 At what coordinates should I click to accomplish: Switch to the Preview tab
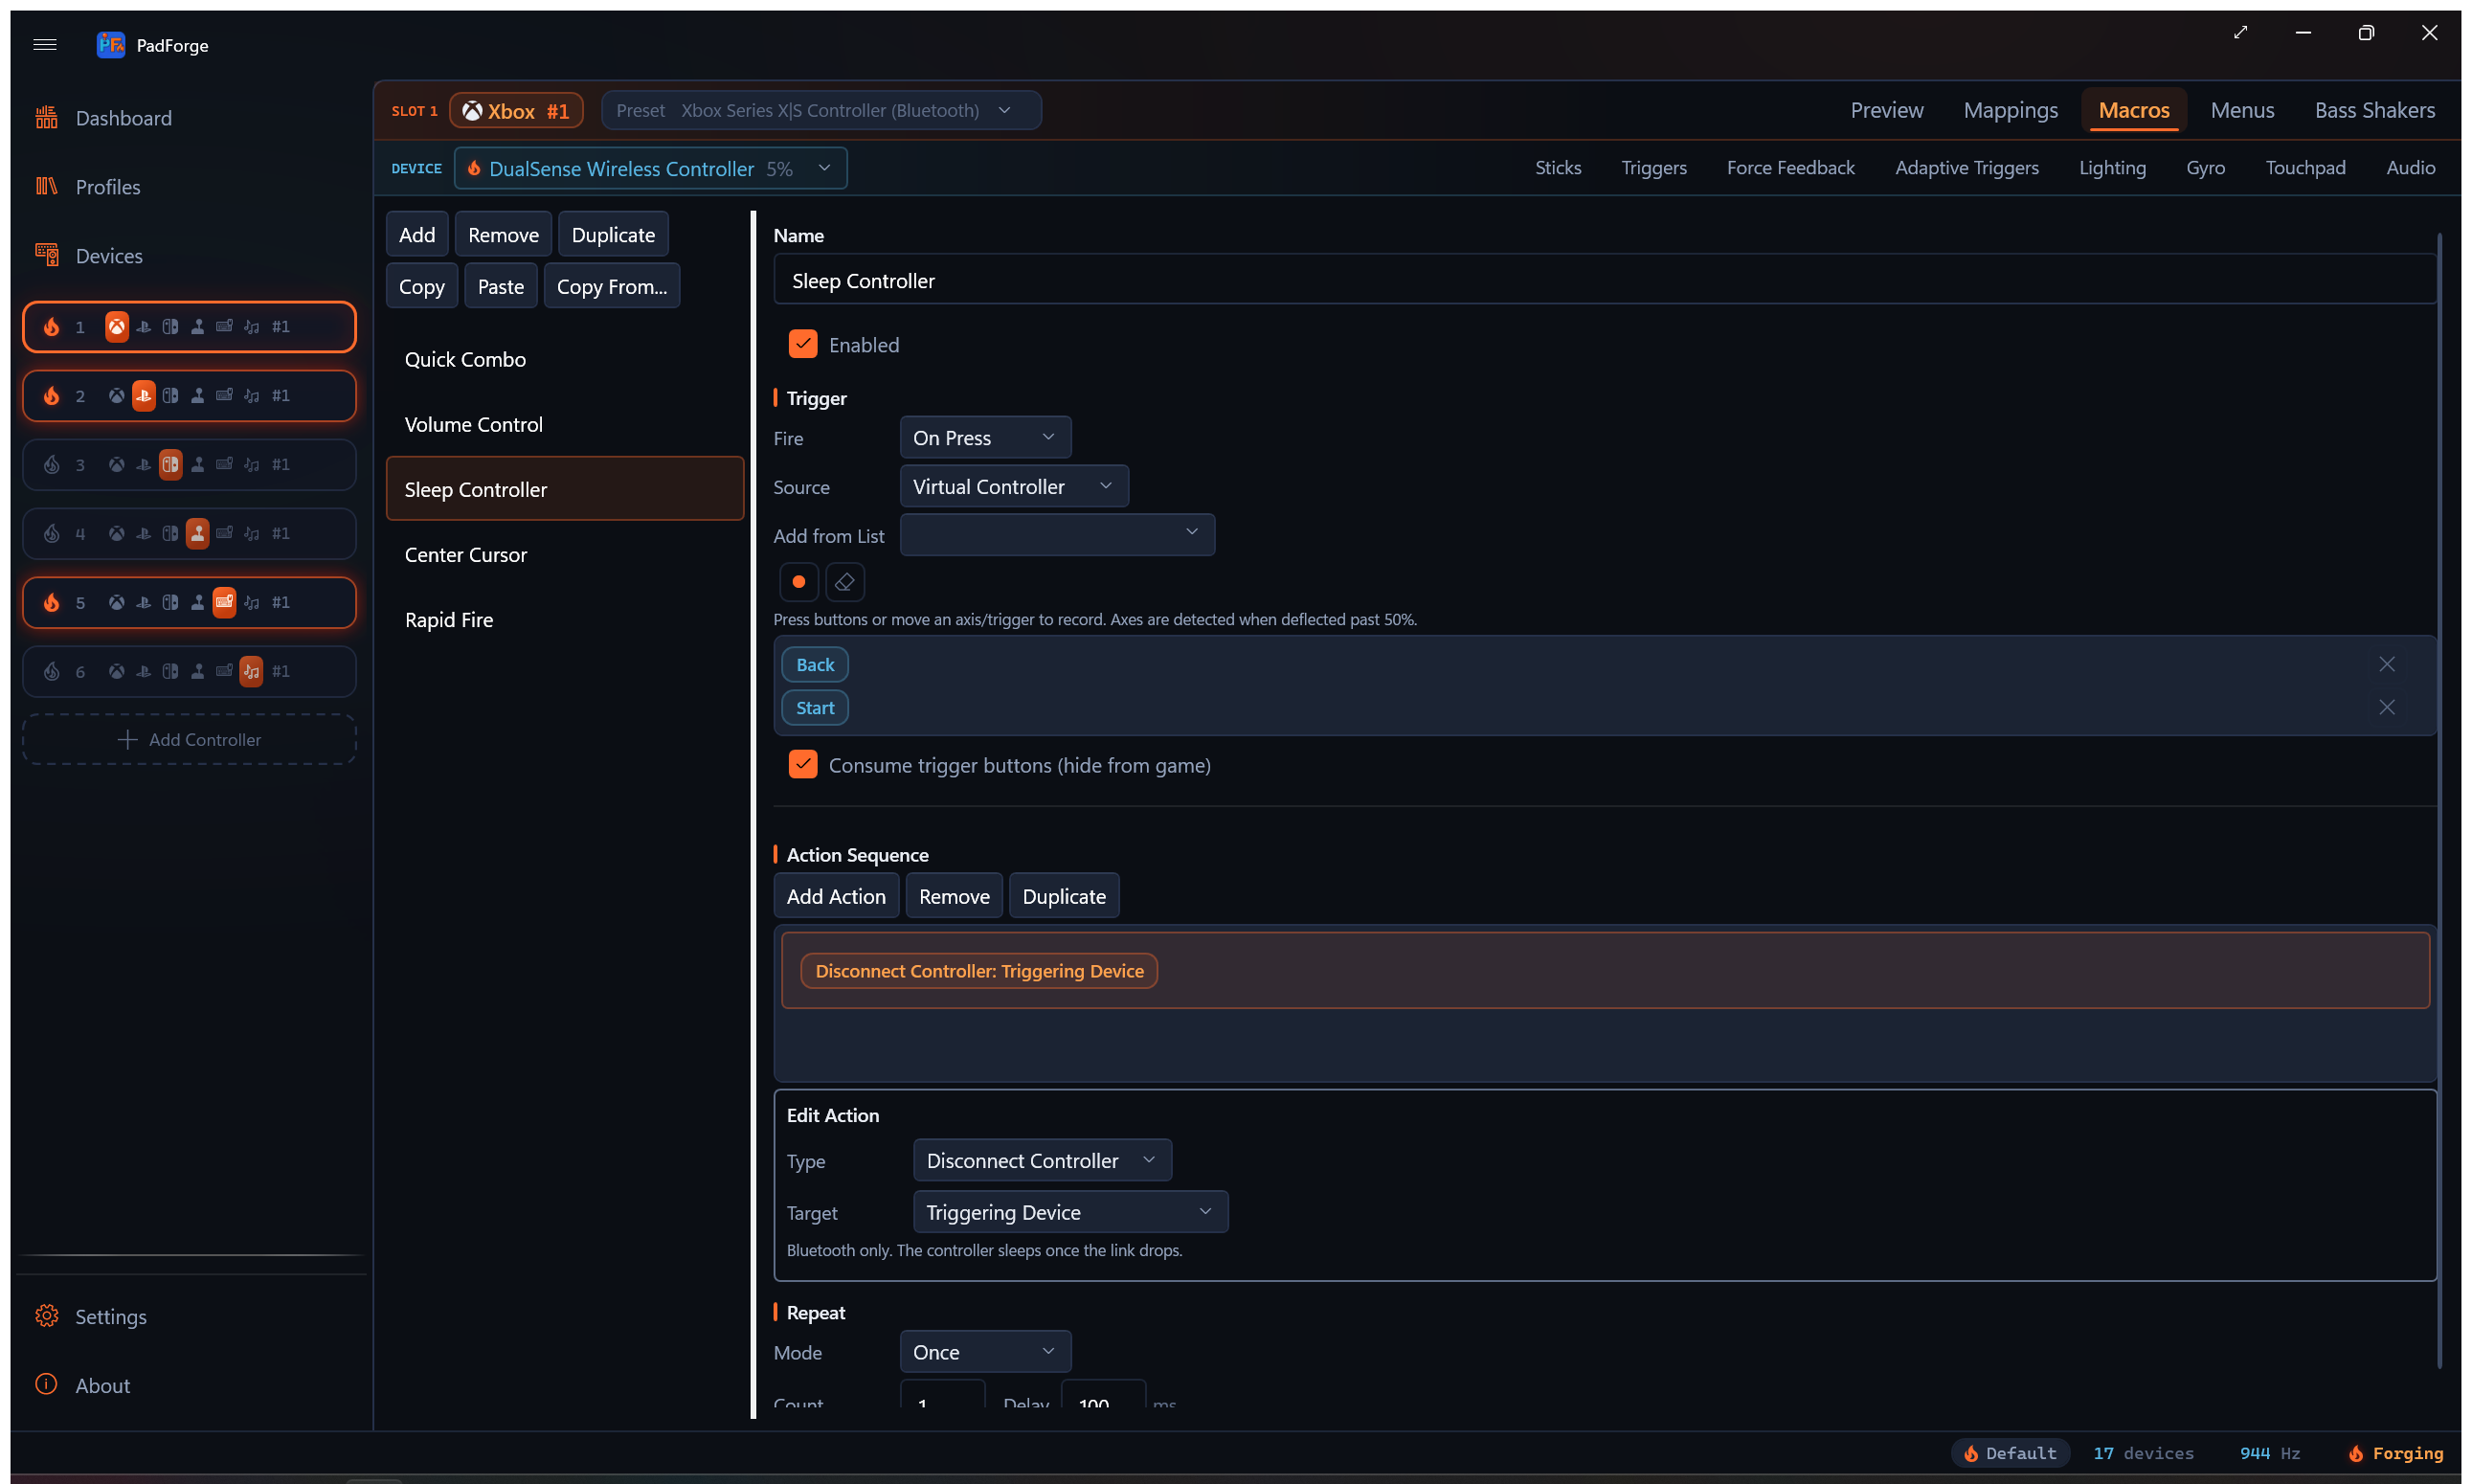[x=1887, y=110]
